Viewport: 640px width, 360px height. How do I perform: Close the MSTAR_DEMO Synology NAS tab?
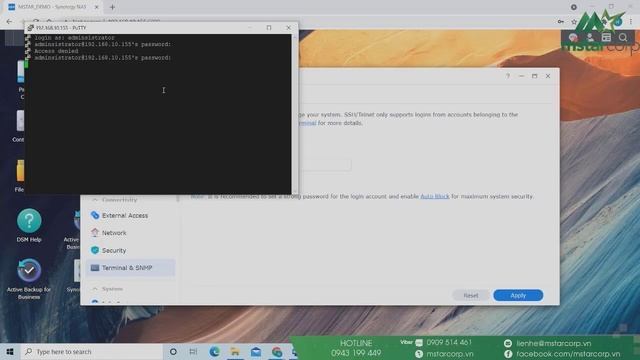97,7
